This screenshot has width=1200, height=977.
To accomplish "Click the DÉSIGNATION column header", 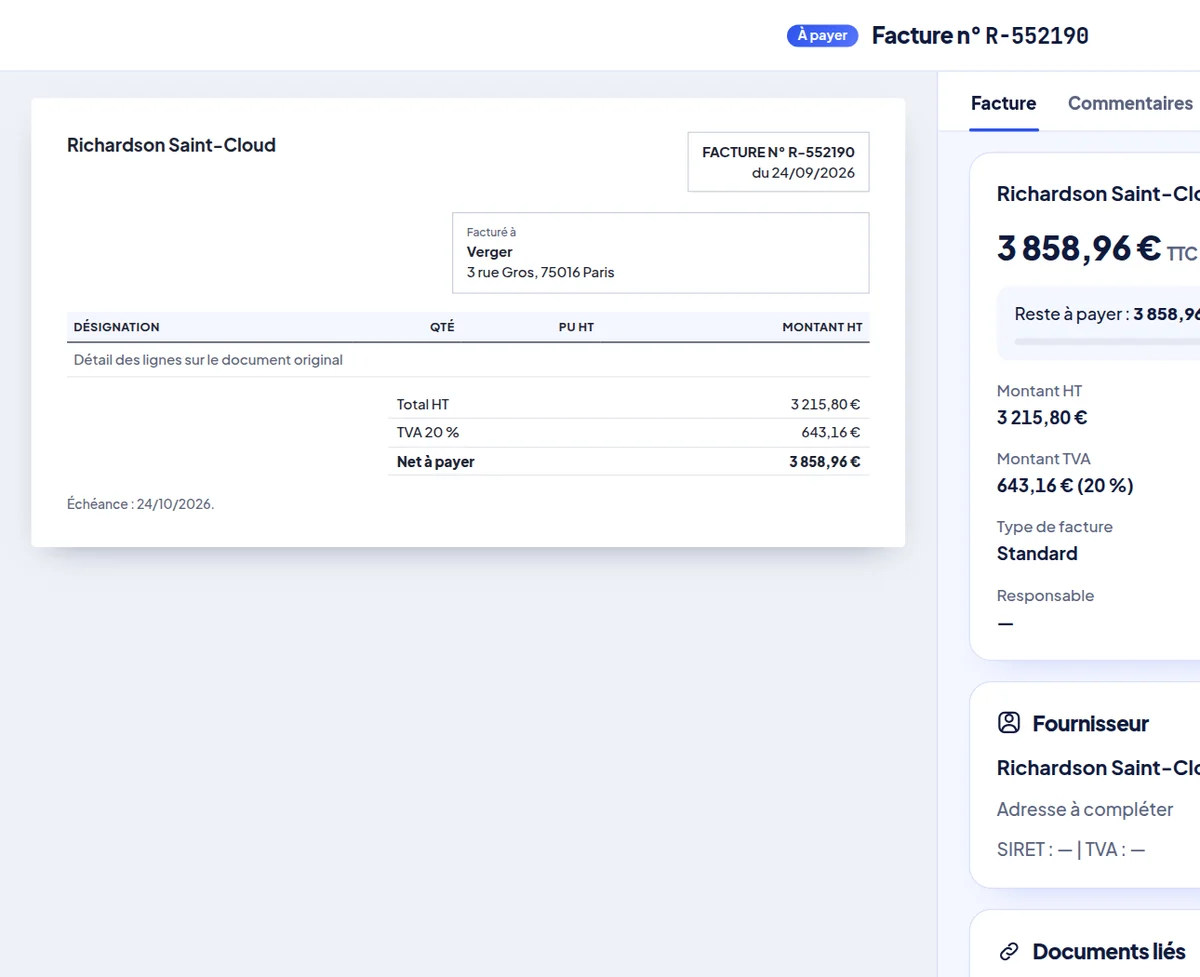I will 116,327.
